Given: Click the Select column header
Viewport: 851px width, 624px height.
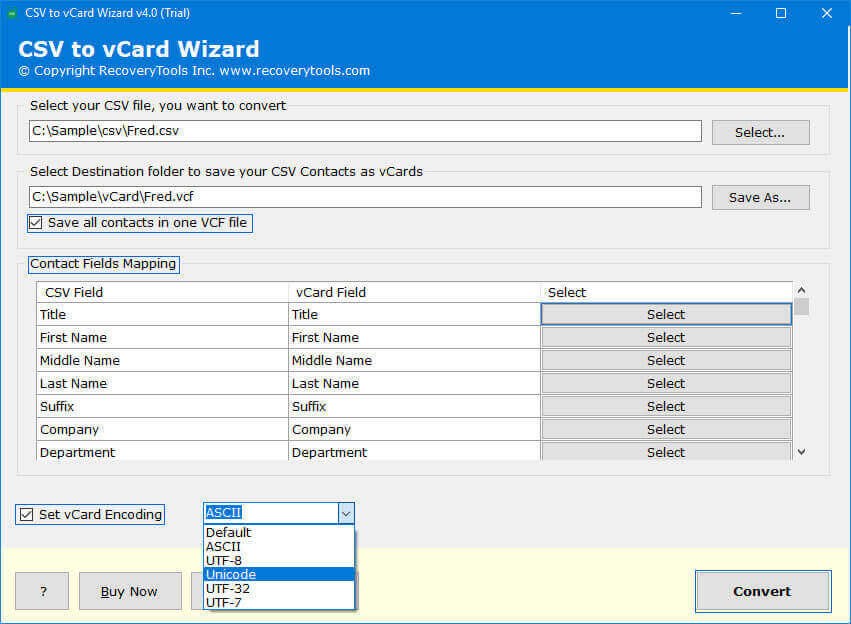Looking at the screenshot, I should [x=666, y=292].
